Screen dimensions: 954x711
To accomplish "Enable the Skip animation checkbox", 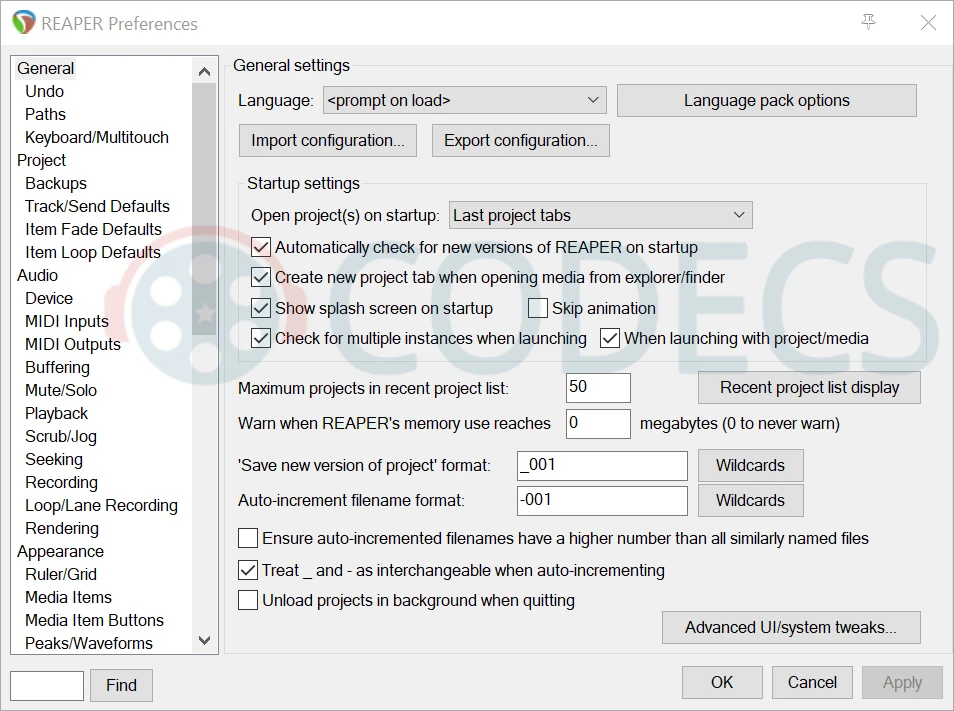I will (x=538, y=308).
